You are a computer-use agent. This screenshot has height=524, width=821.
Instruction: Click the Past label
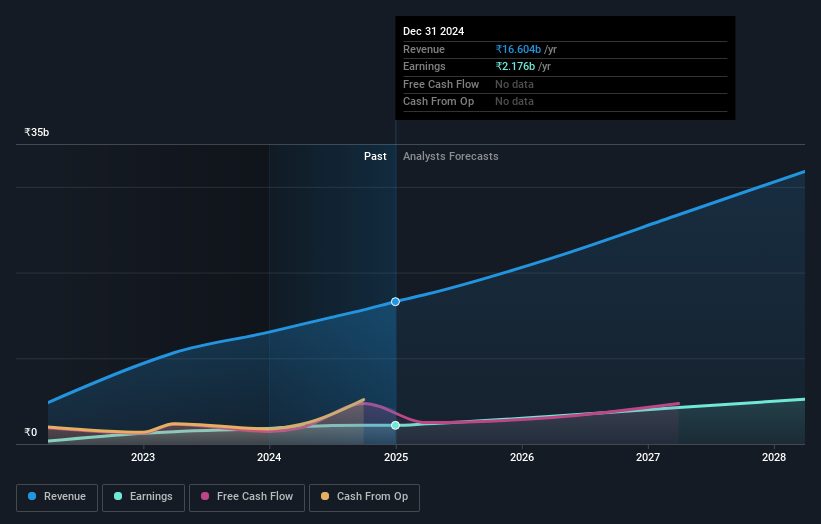375,156
